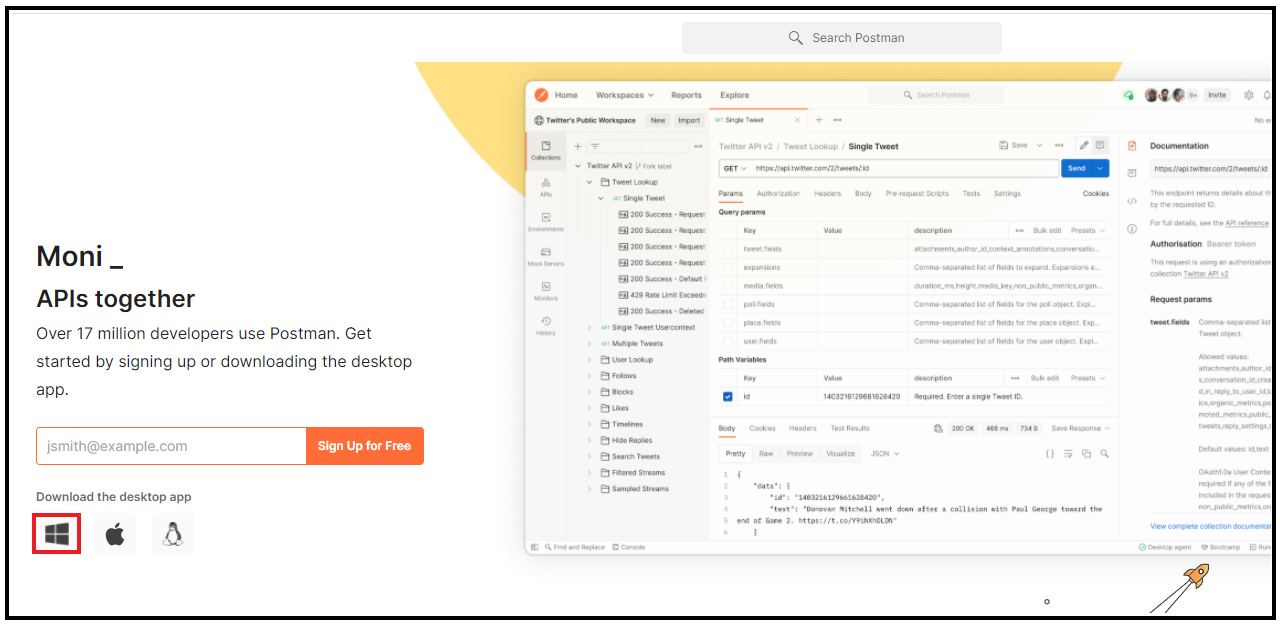Screen dimensions: 1280x628
Task: Click the email address input field
Action: (x=171, y=446)
